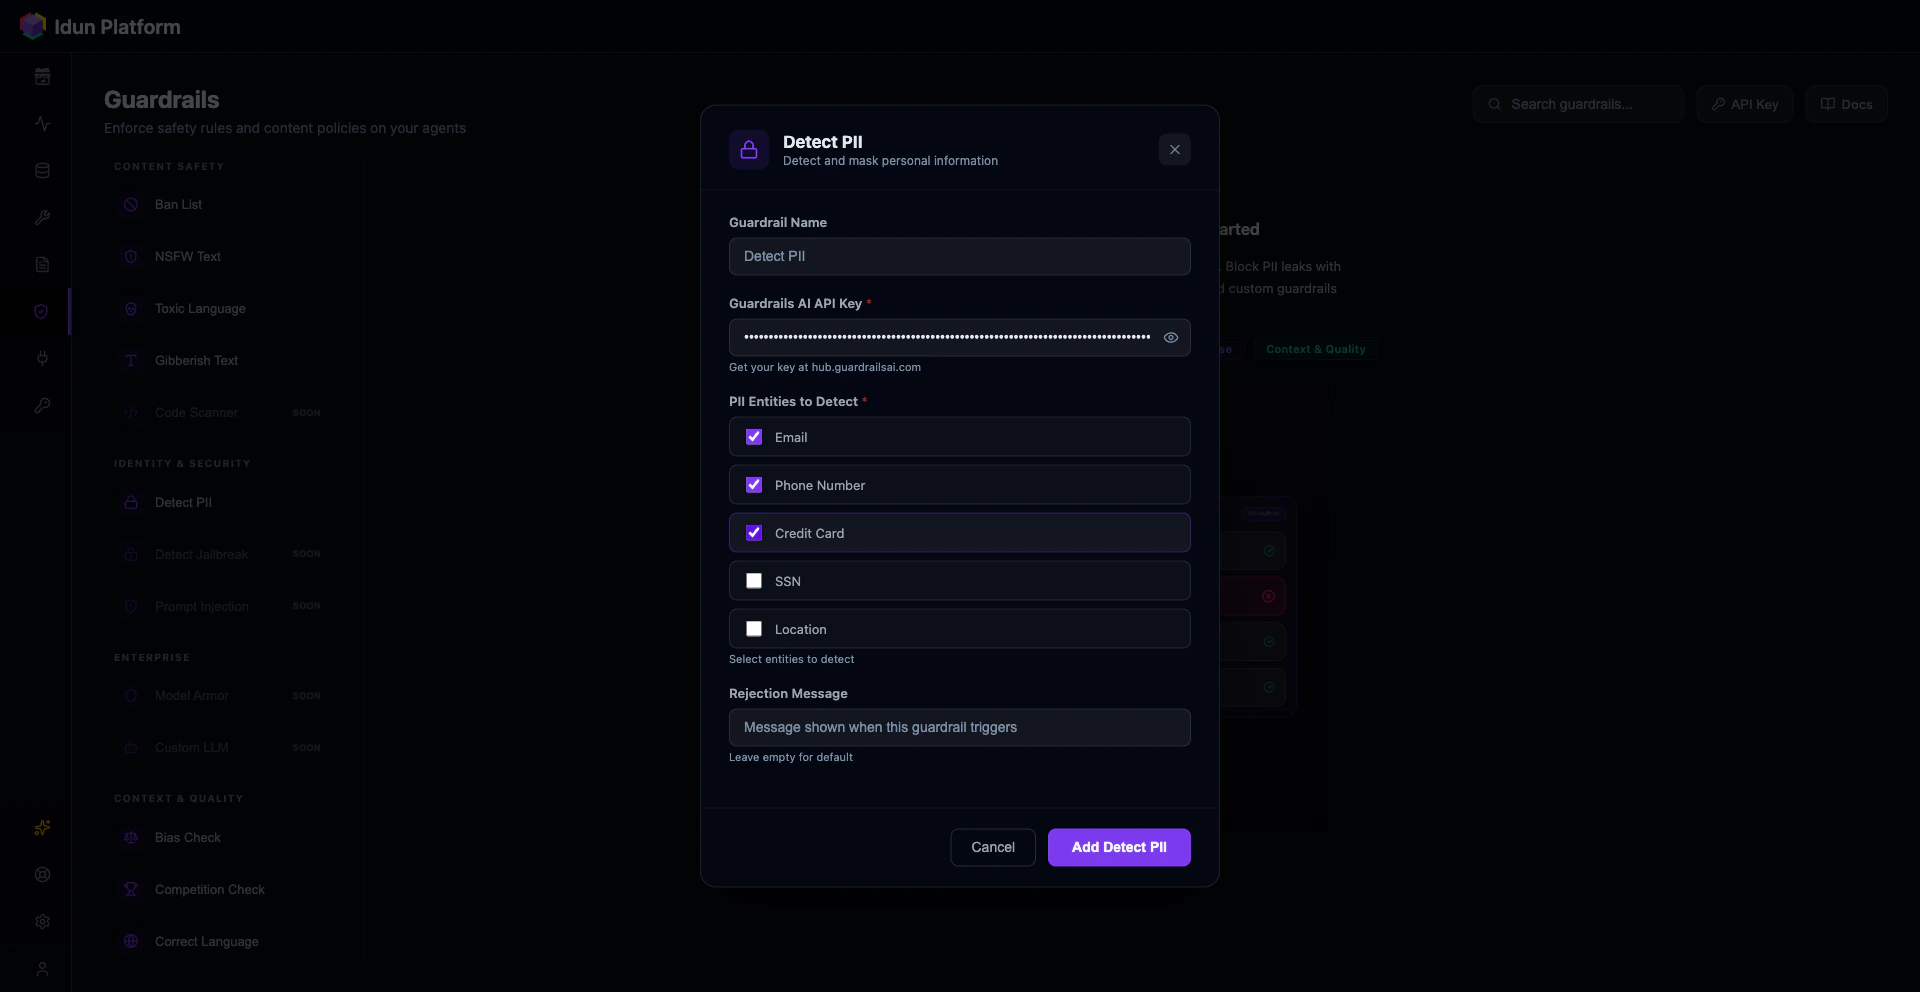Uncheck the Email entity checkbox
This screenshot has height=992, width=1920.
(x=754, y=437)
